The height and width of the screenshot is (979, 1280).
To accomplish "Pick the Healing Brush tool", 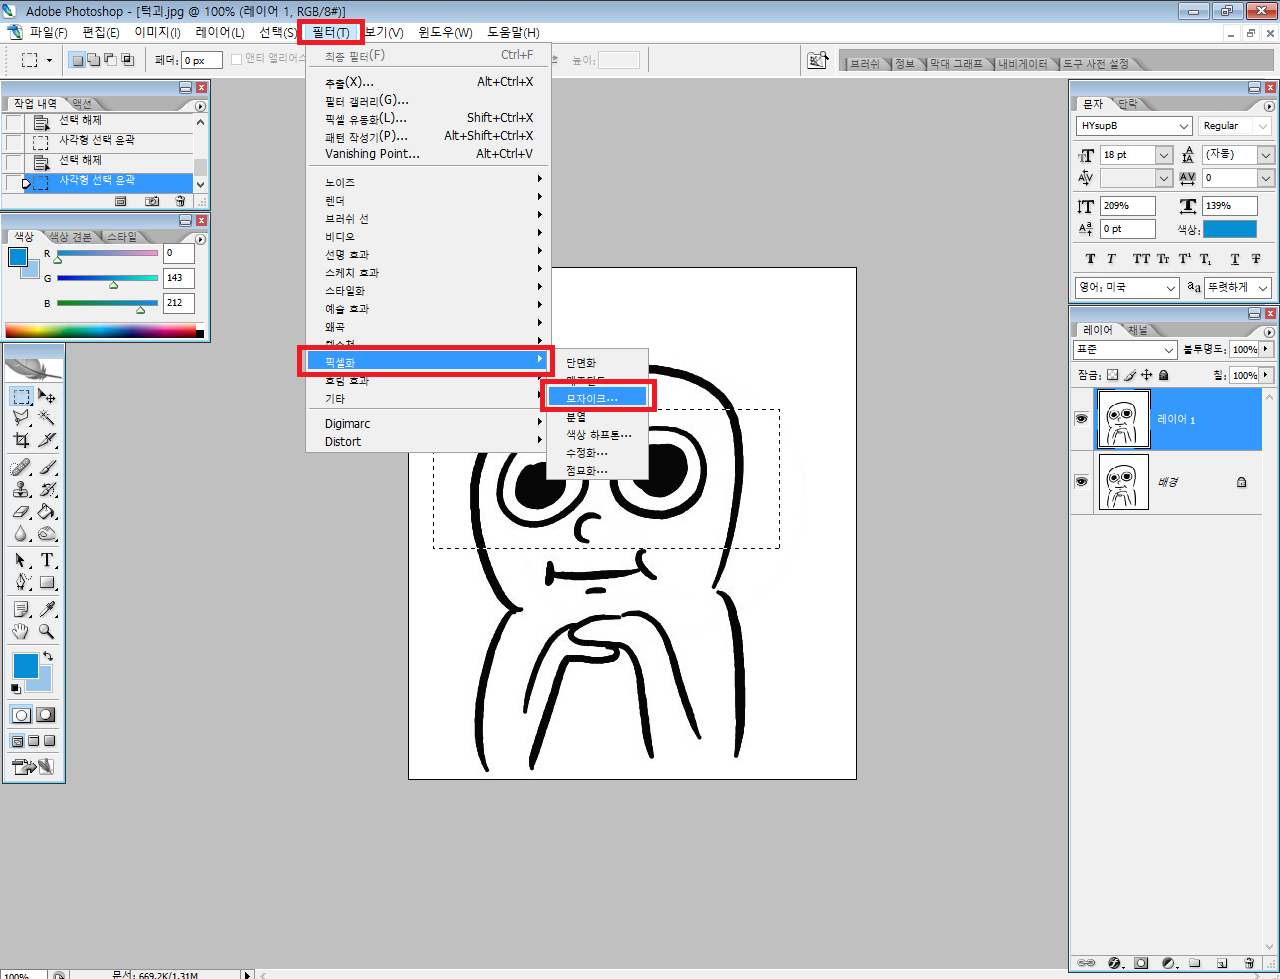I will pyautogui.click(x=21, y=467).
